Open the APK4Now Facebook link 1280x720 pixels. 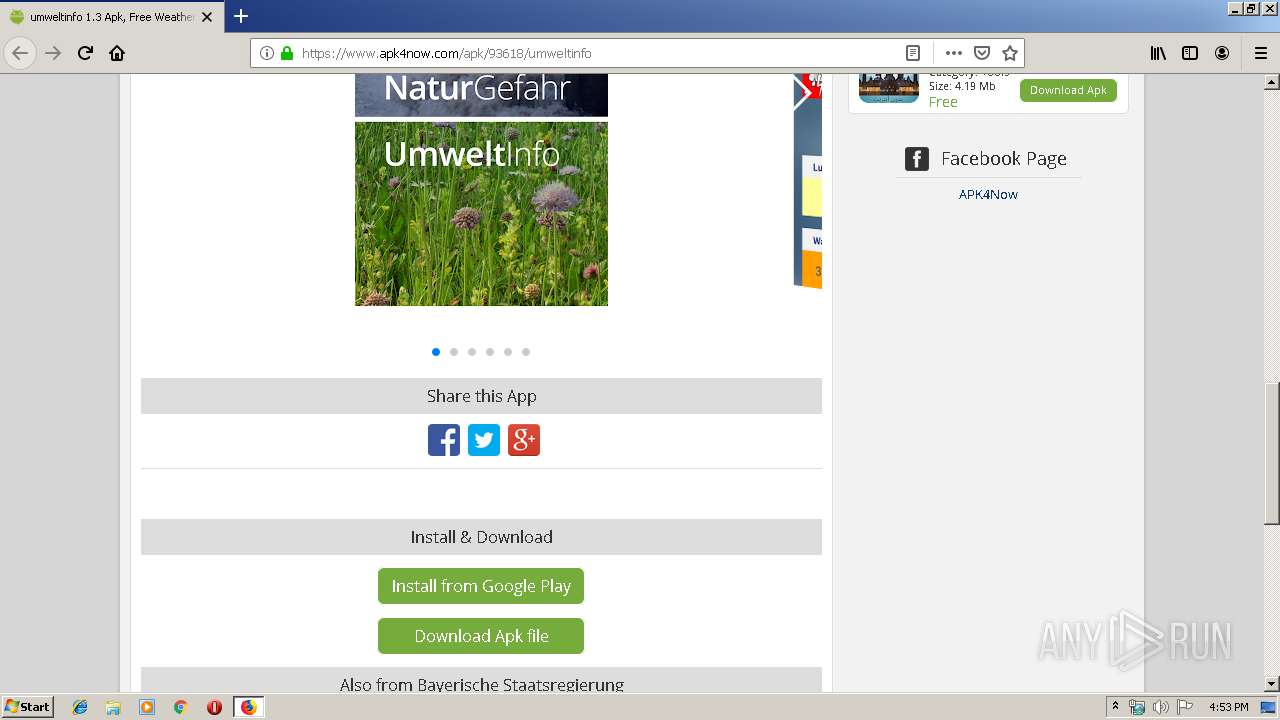tap(988, 194)
